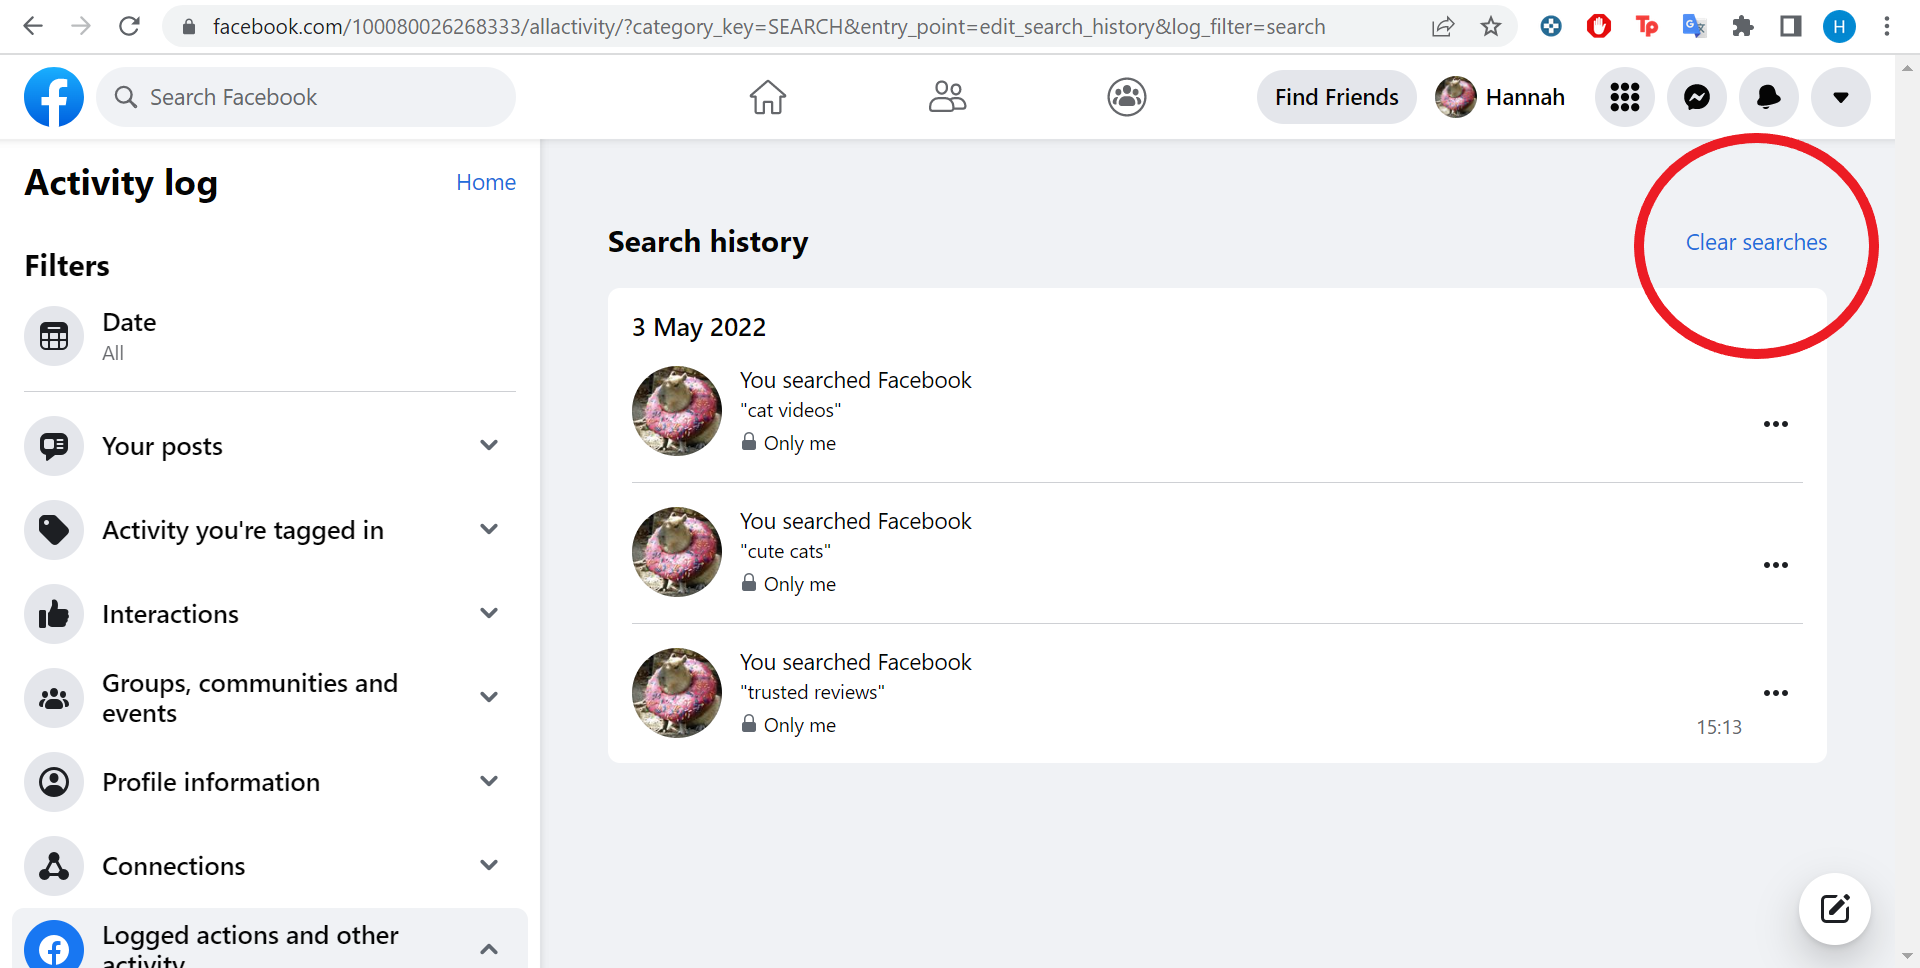Click the "trusted reviews" search text

(x=812, y=692)
